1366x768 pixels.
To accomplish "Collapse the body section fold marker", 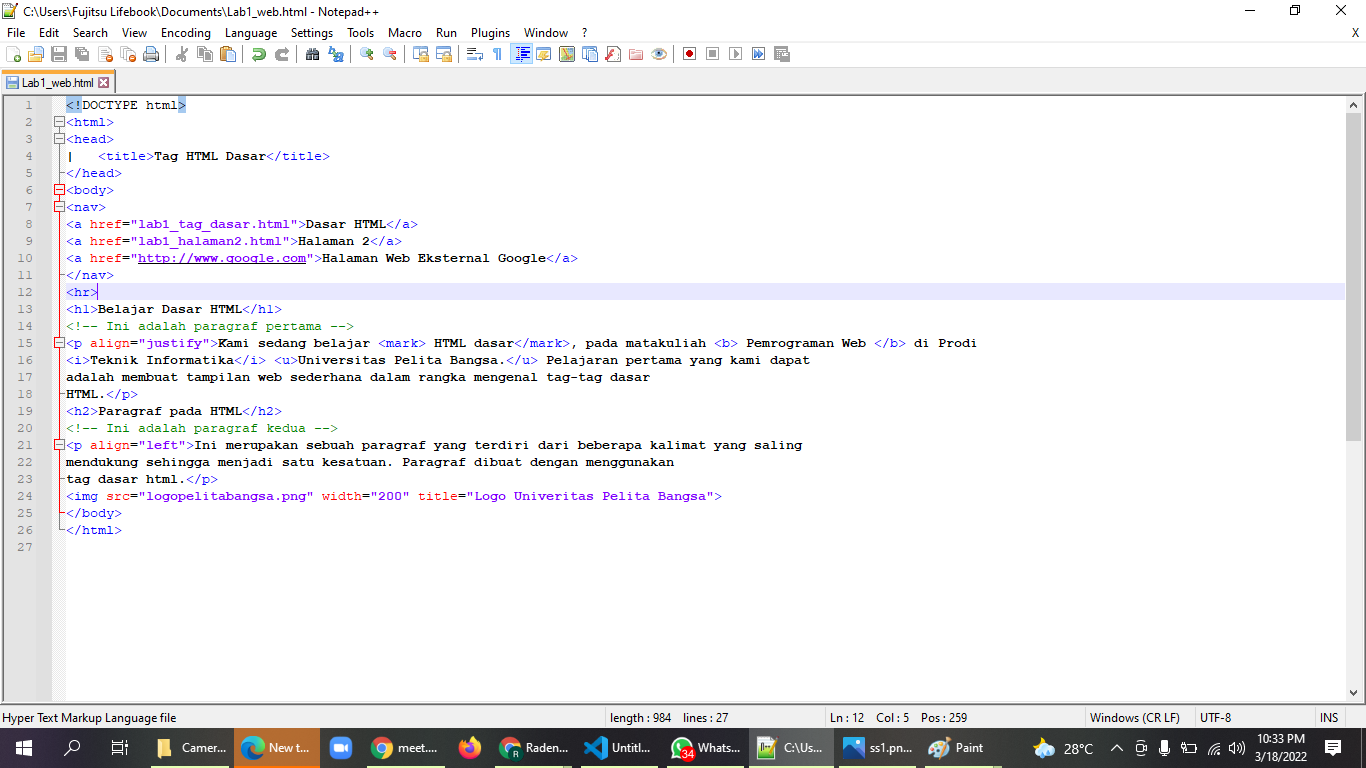I will click(59, 190).
